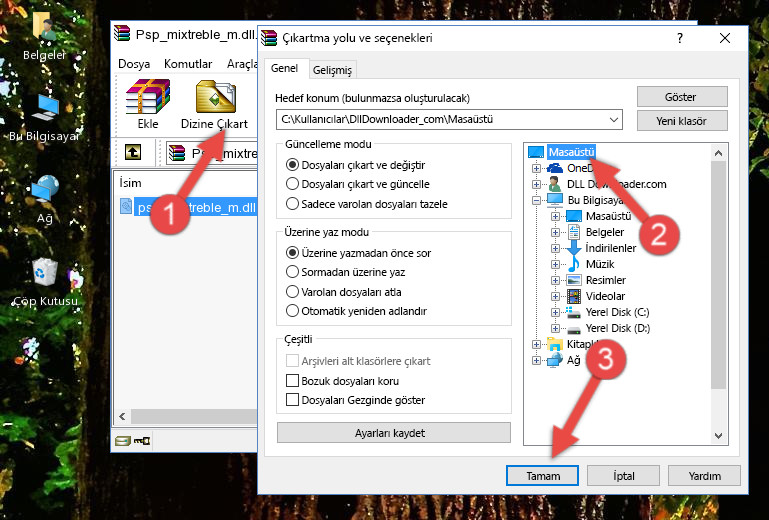Select Ağ network node in tree
The height and width of the screenshot is (520, 769).
coord(573,360)
